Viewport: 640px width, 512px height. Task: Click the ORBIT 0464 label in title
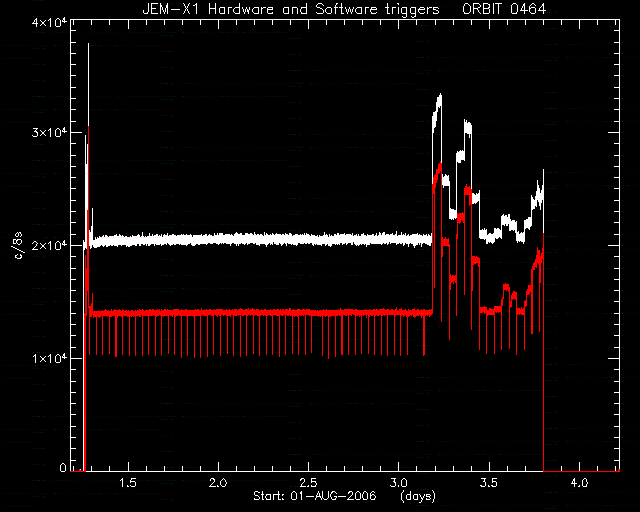(504, 9)
